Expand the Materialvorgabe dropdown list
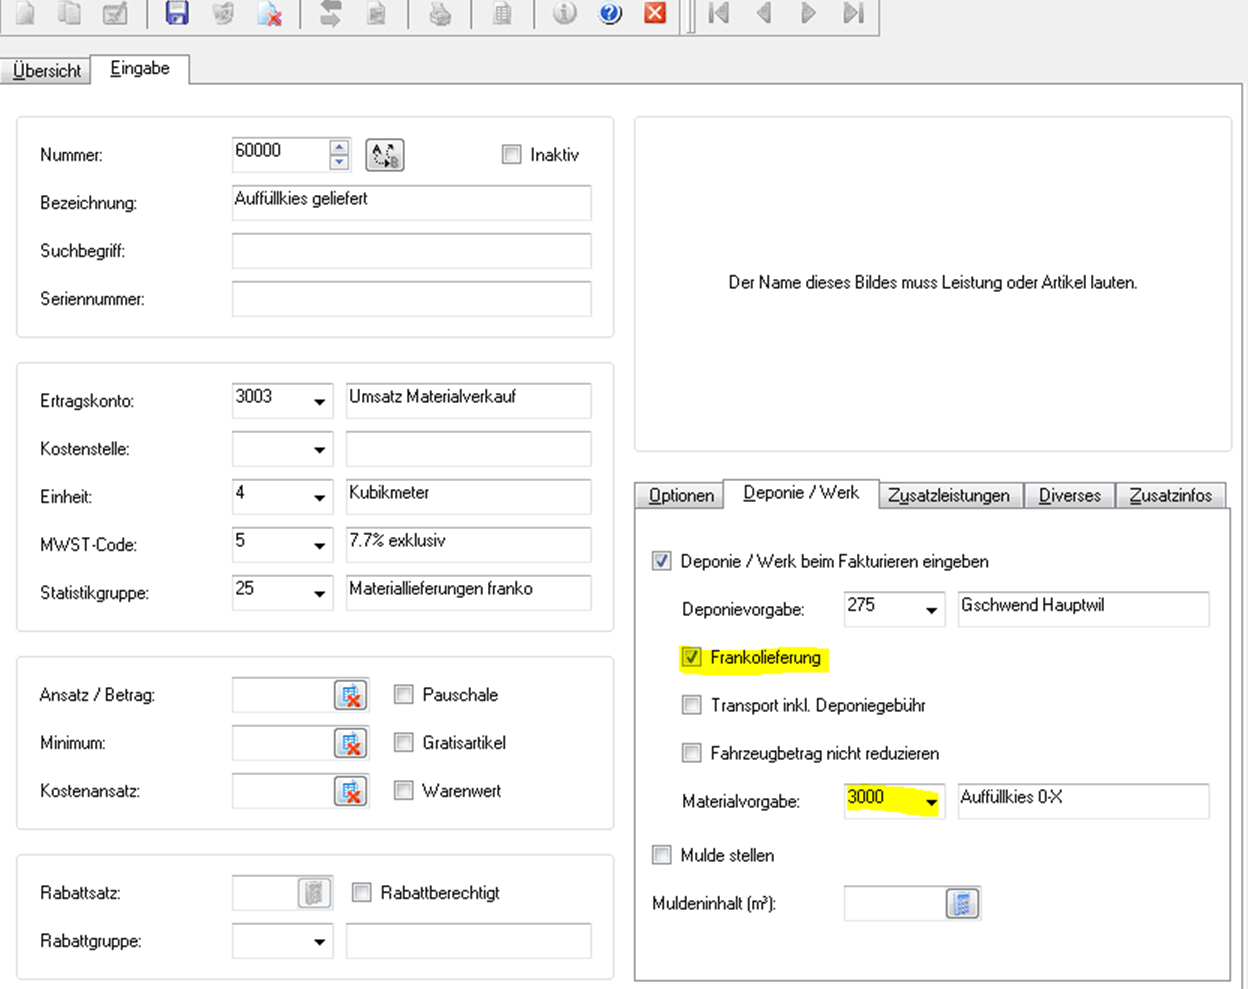 [x=931, y=802]
